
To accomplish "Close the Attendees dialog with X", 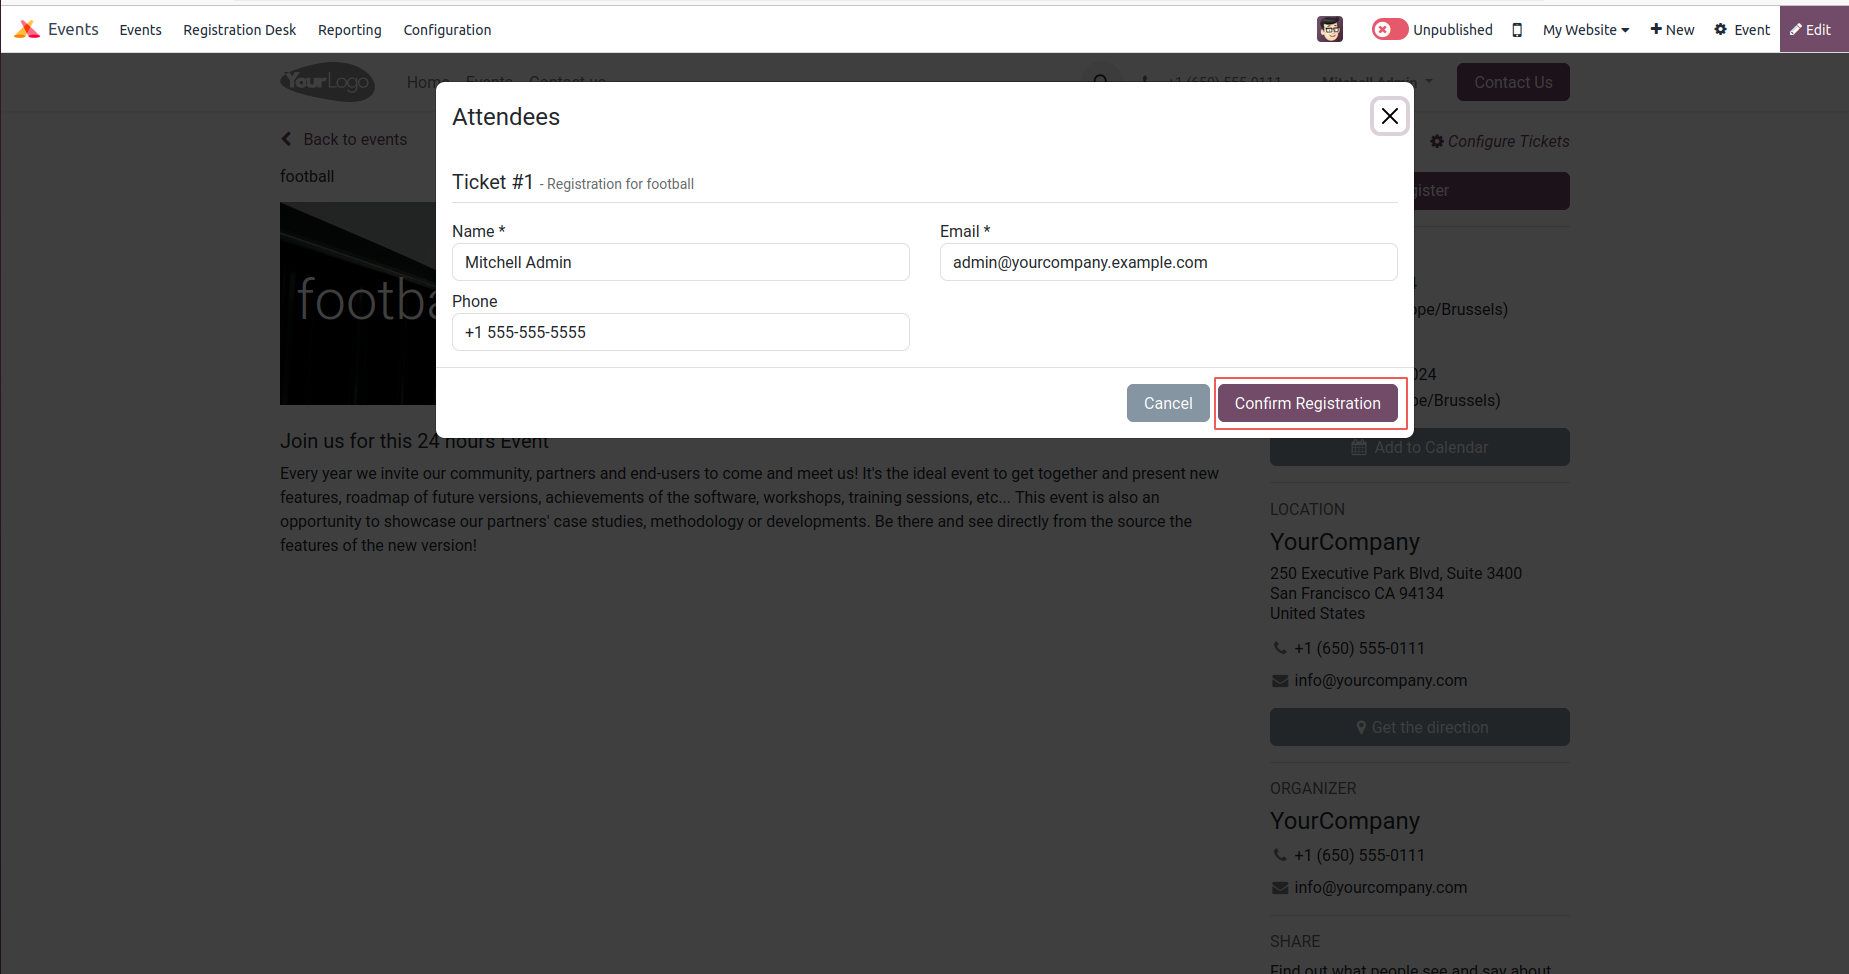I will [x=1389, y=116].
